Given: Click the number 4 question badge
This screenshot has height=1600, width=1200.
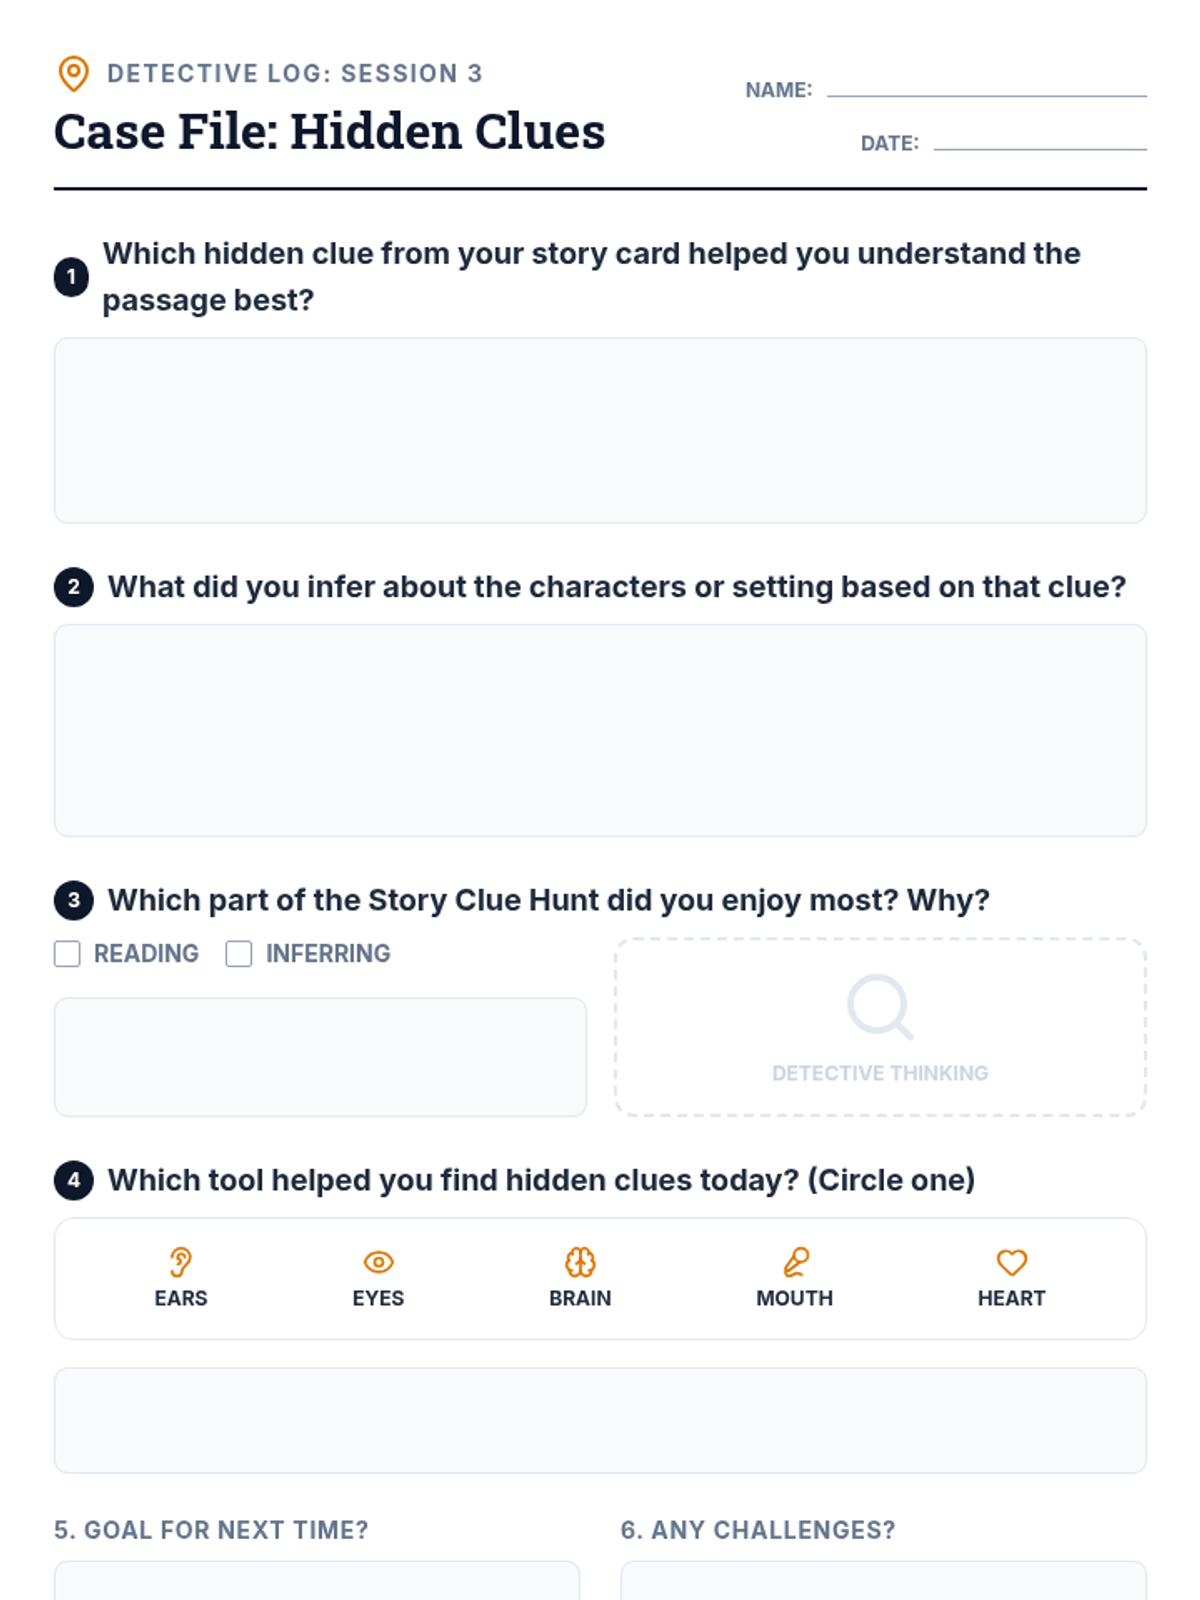Looking at the screenshot, I should coord(73,1180).
